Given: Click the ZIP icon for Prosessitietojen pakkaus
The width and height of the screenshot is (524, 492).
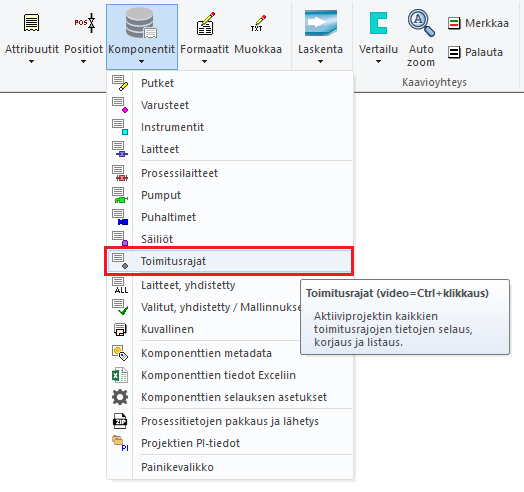Looking at the screenshot, I should click(x=120, y=421).
